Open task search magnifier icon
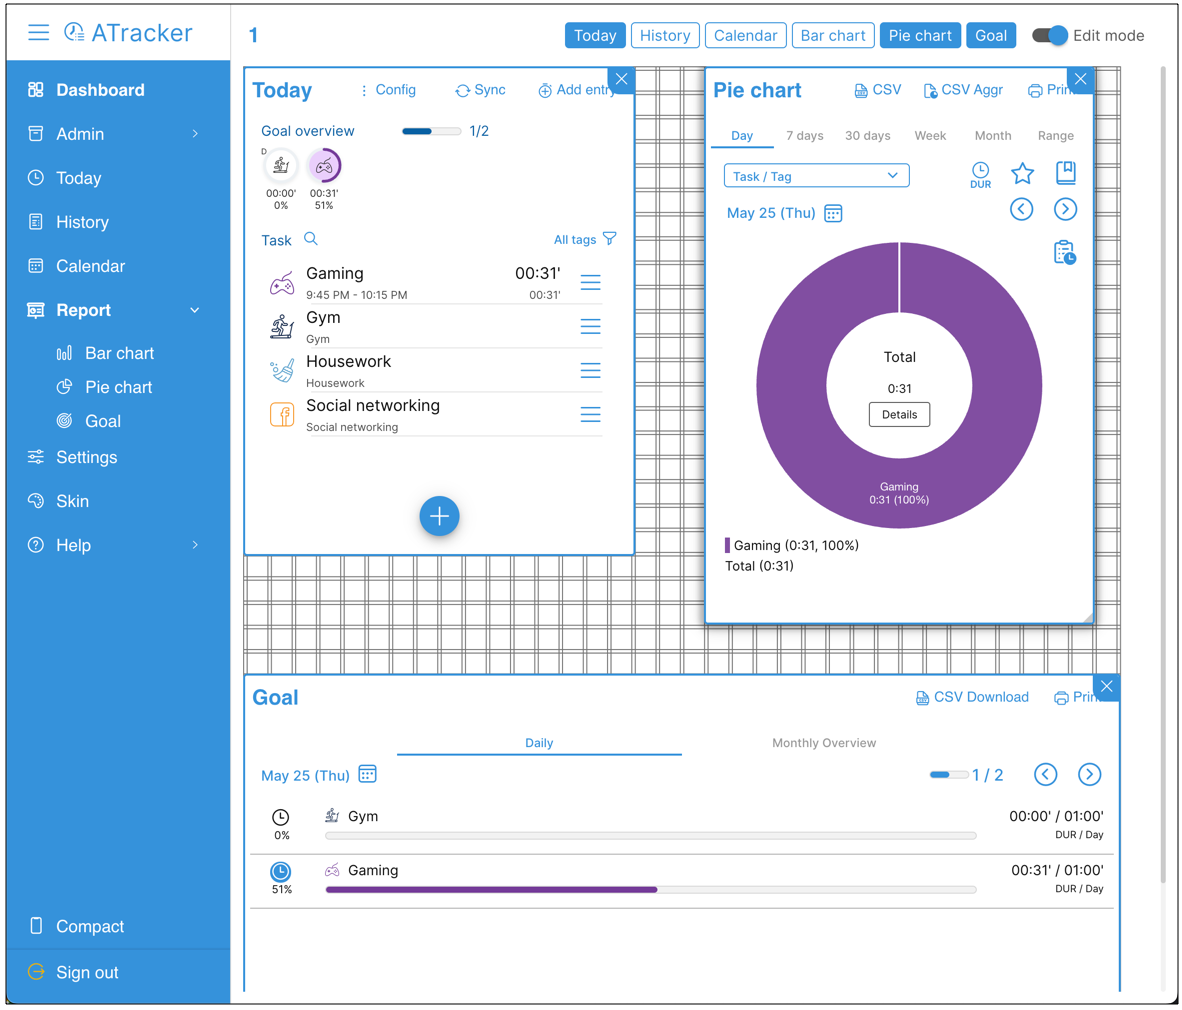This screenshot has width=1182, height=1010. click(311, 239)
